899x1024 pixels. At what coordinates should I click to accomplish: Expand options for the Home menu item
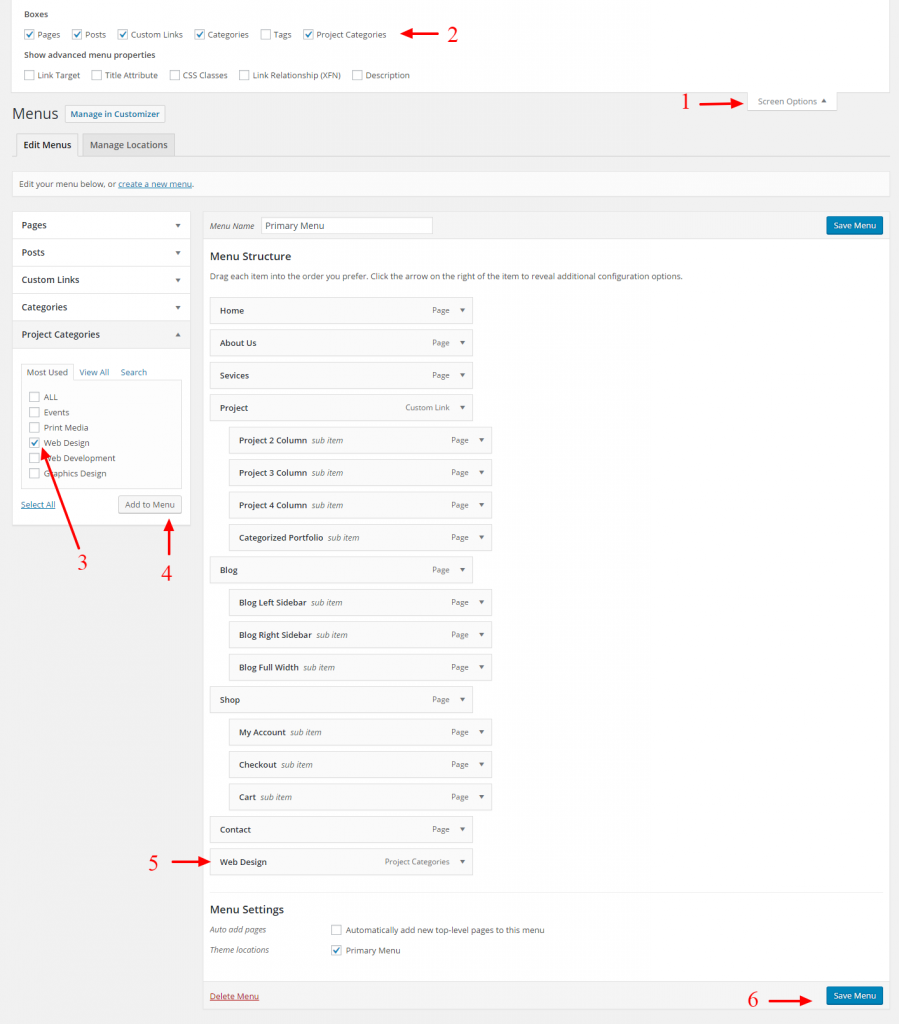462,310
